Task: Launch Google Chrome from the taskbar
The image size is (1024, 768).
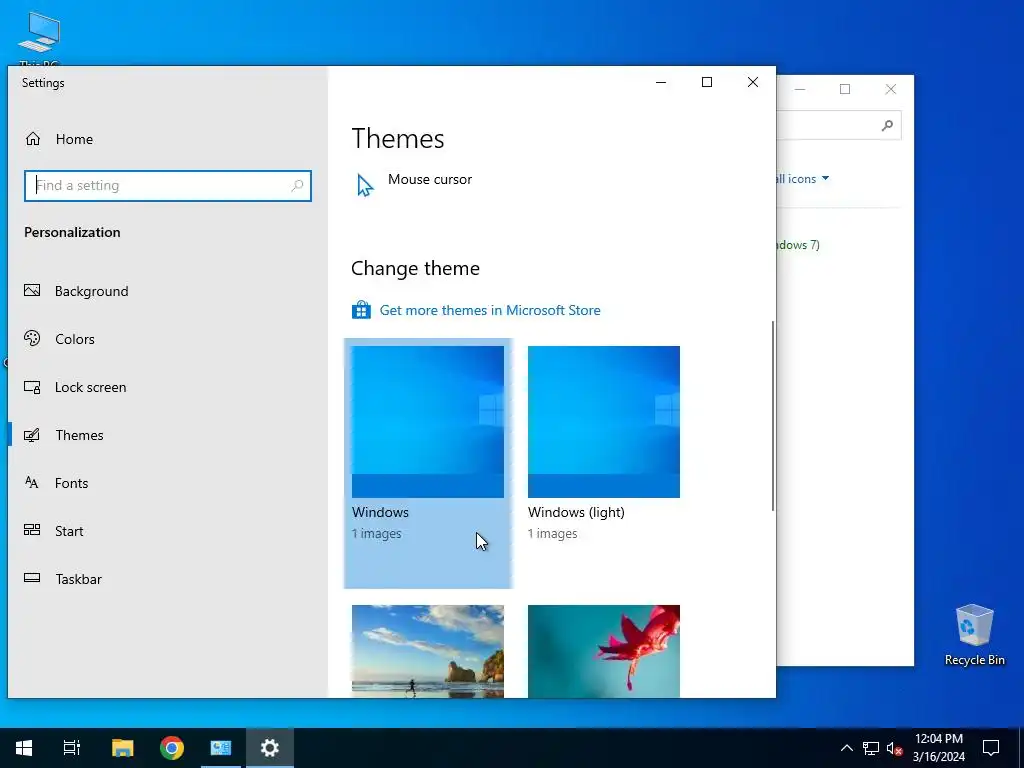Action: 172,748
